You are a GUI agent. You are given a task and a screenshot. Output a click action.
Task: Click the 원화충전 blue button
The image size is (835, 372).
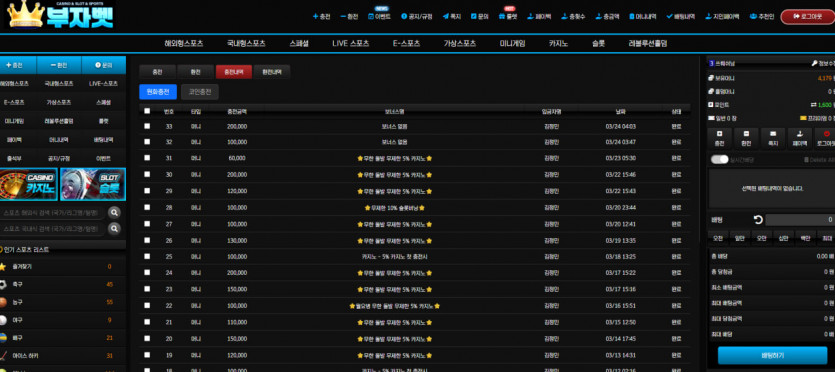(158, 92)
